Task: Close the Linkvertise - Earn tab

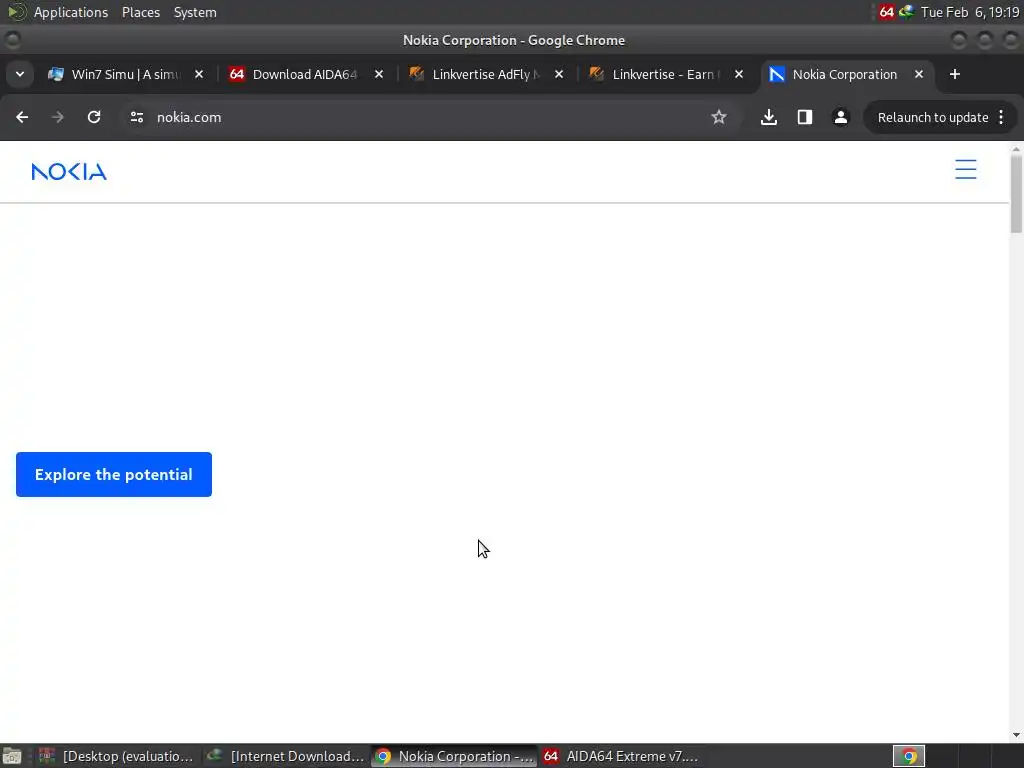Action: click(x=739, y=74)
